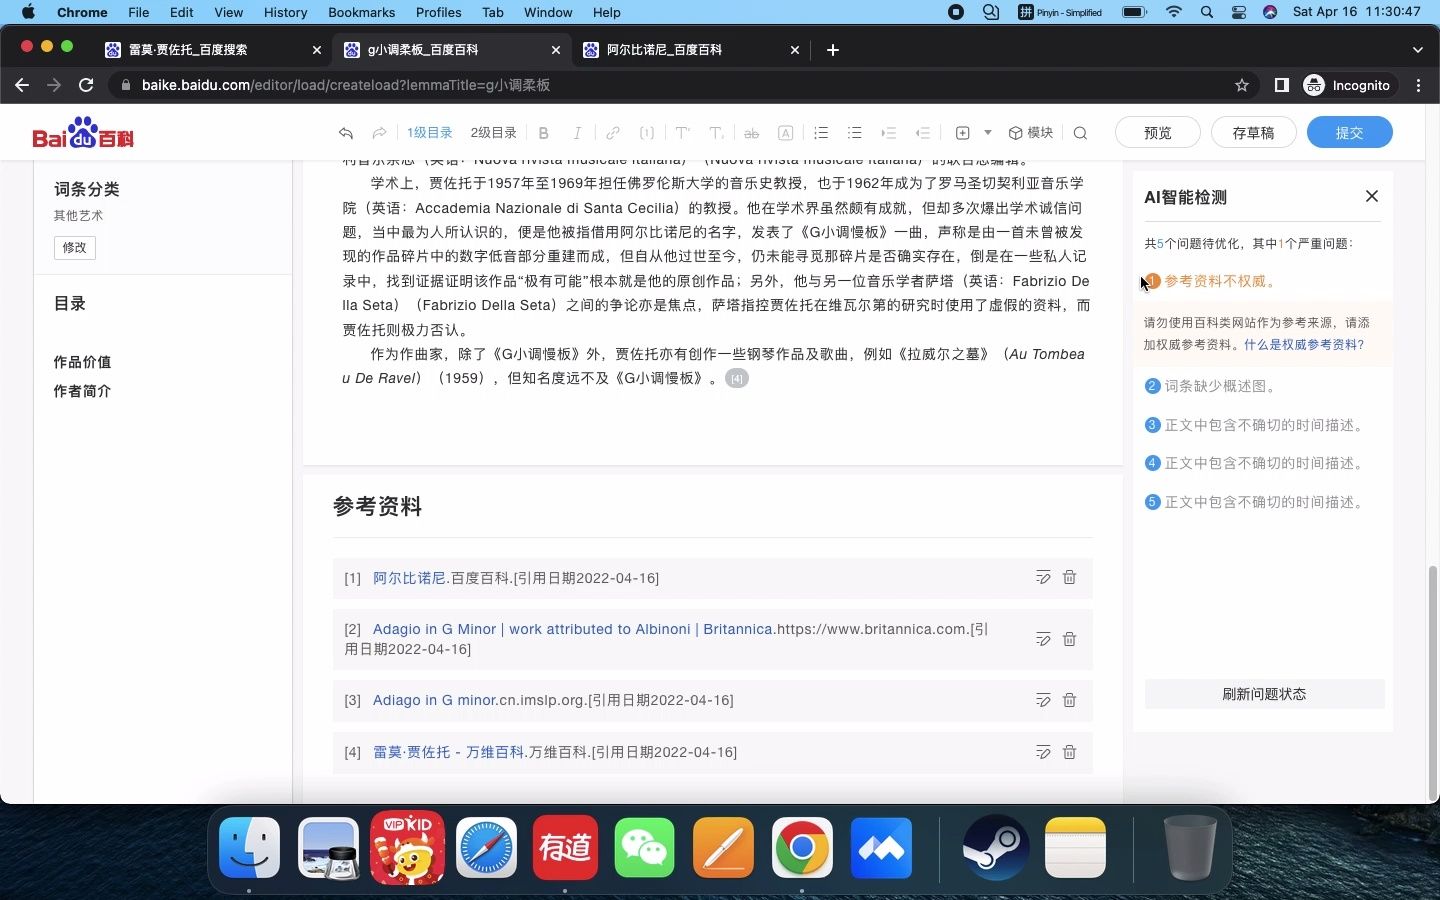Screen dimensions: 1440x900
Task: Open reference link 阿尔比诺尼
Action: click(x=409, y=578)
